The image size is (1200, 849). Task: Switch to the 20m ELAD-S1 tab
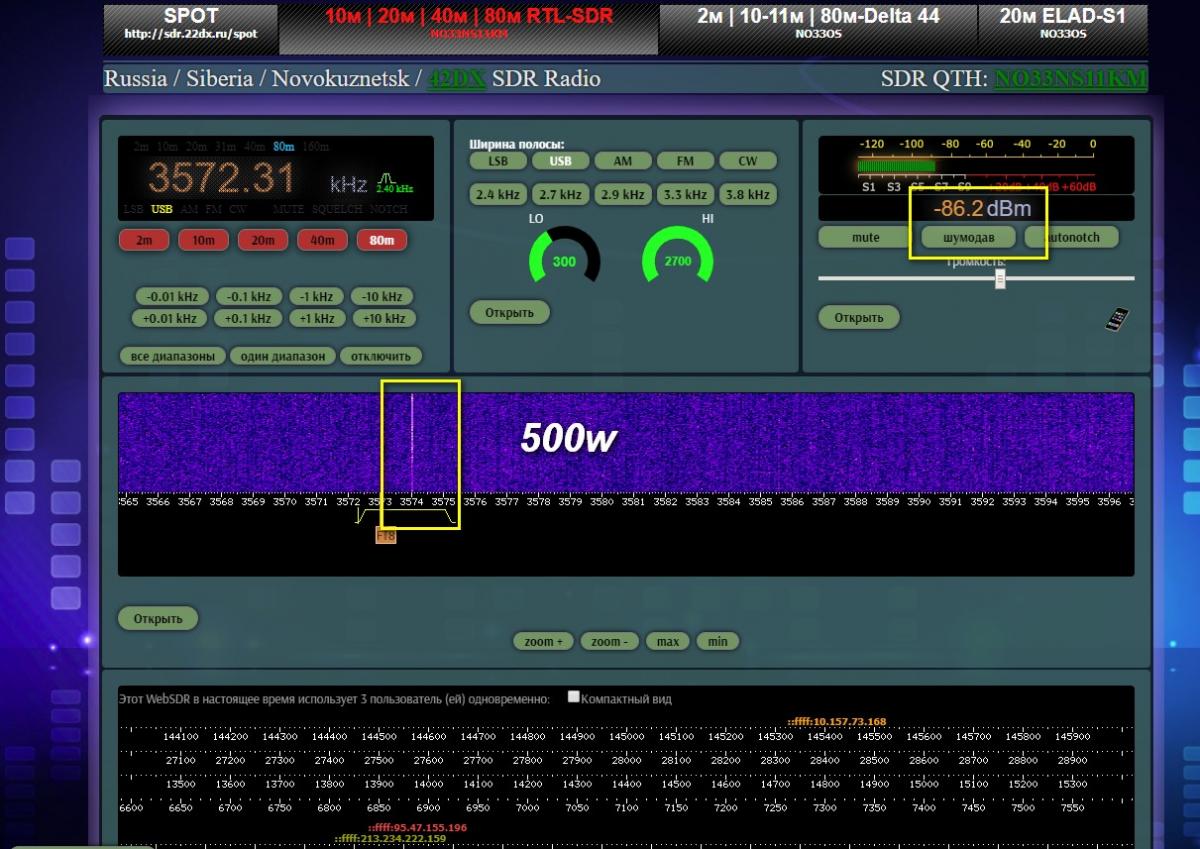click(1062, 23)
